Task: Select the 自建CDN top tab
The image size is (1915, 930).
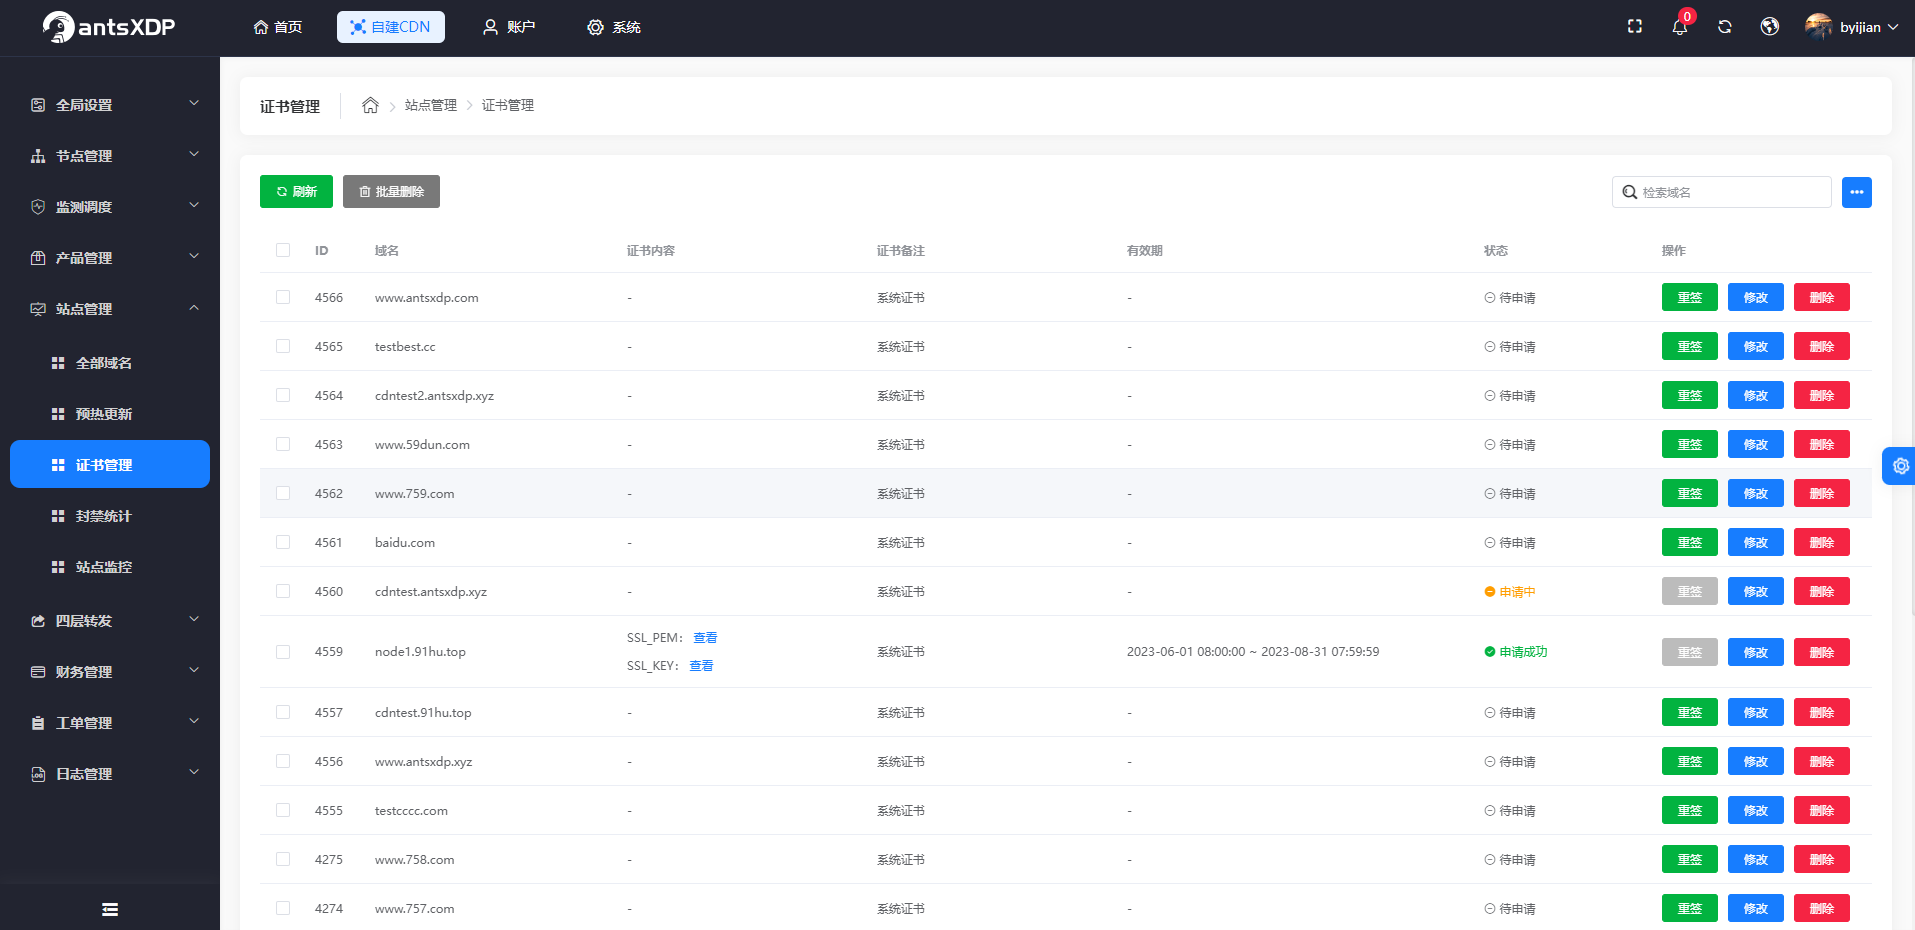Action: point(391,27)
